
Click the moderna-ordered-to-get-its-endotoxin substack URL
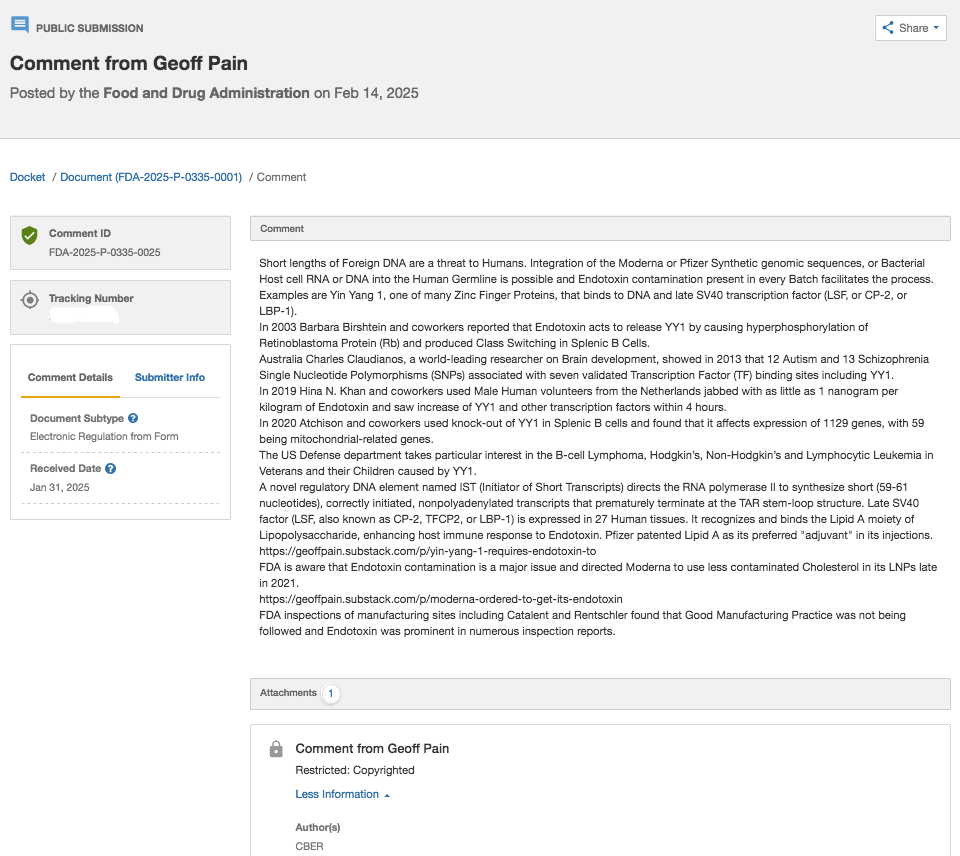click(441, 599)
